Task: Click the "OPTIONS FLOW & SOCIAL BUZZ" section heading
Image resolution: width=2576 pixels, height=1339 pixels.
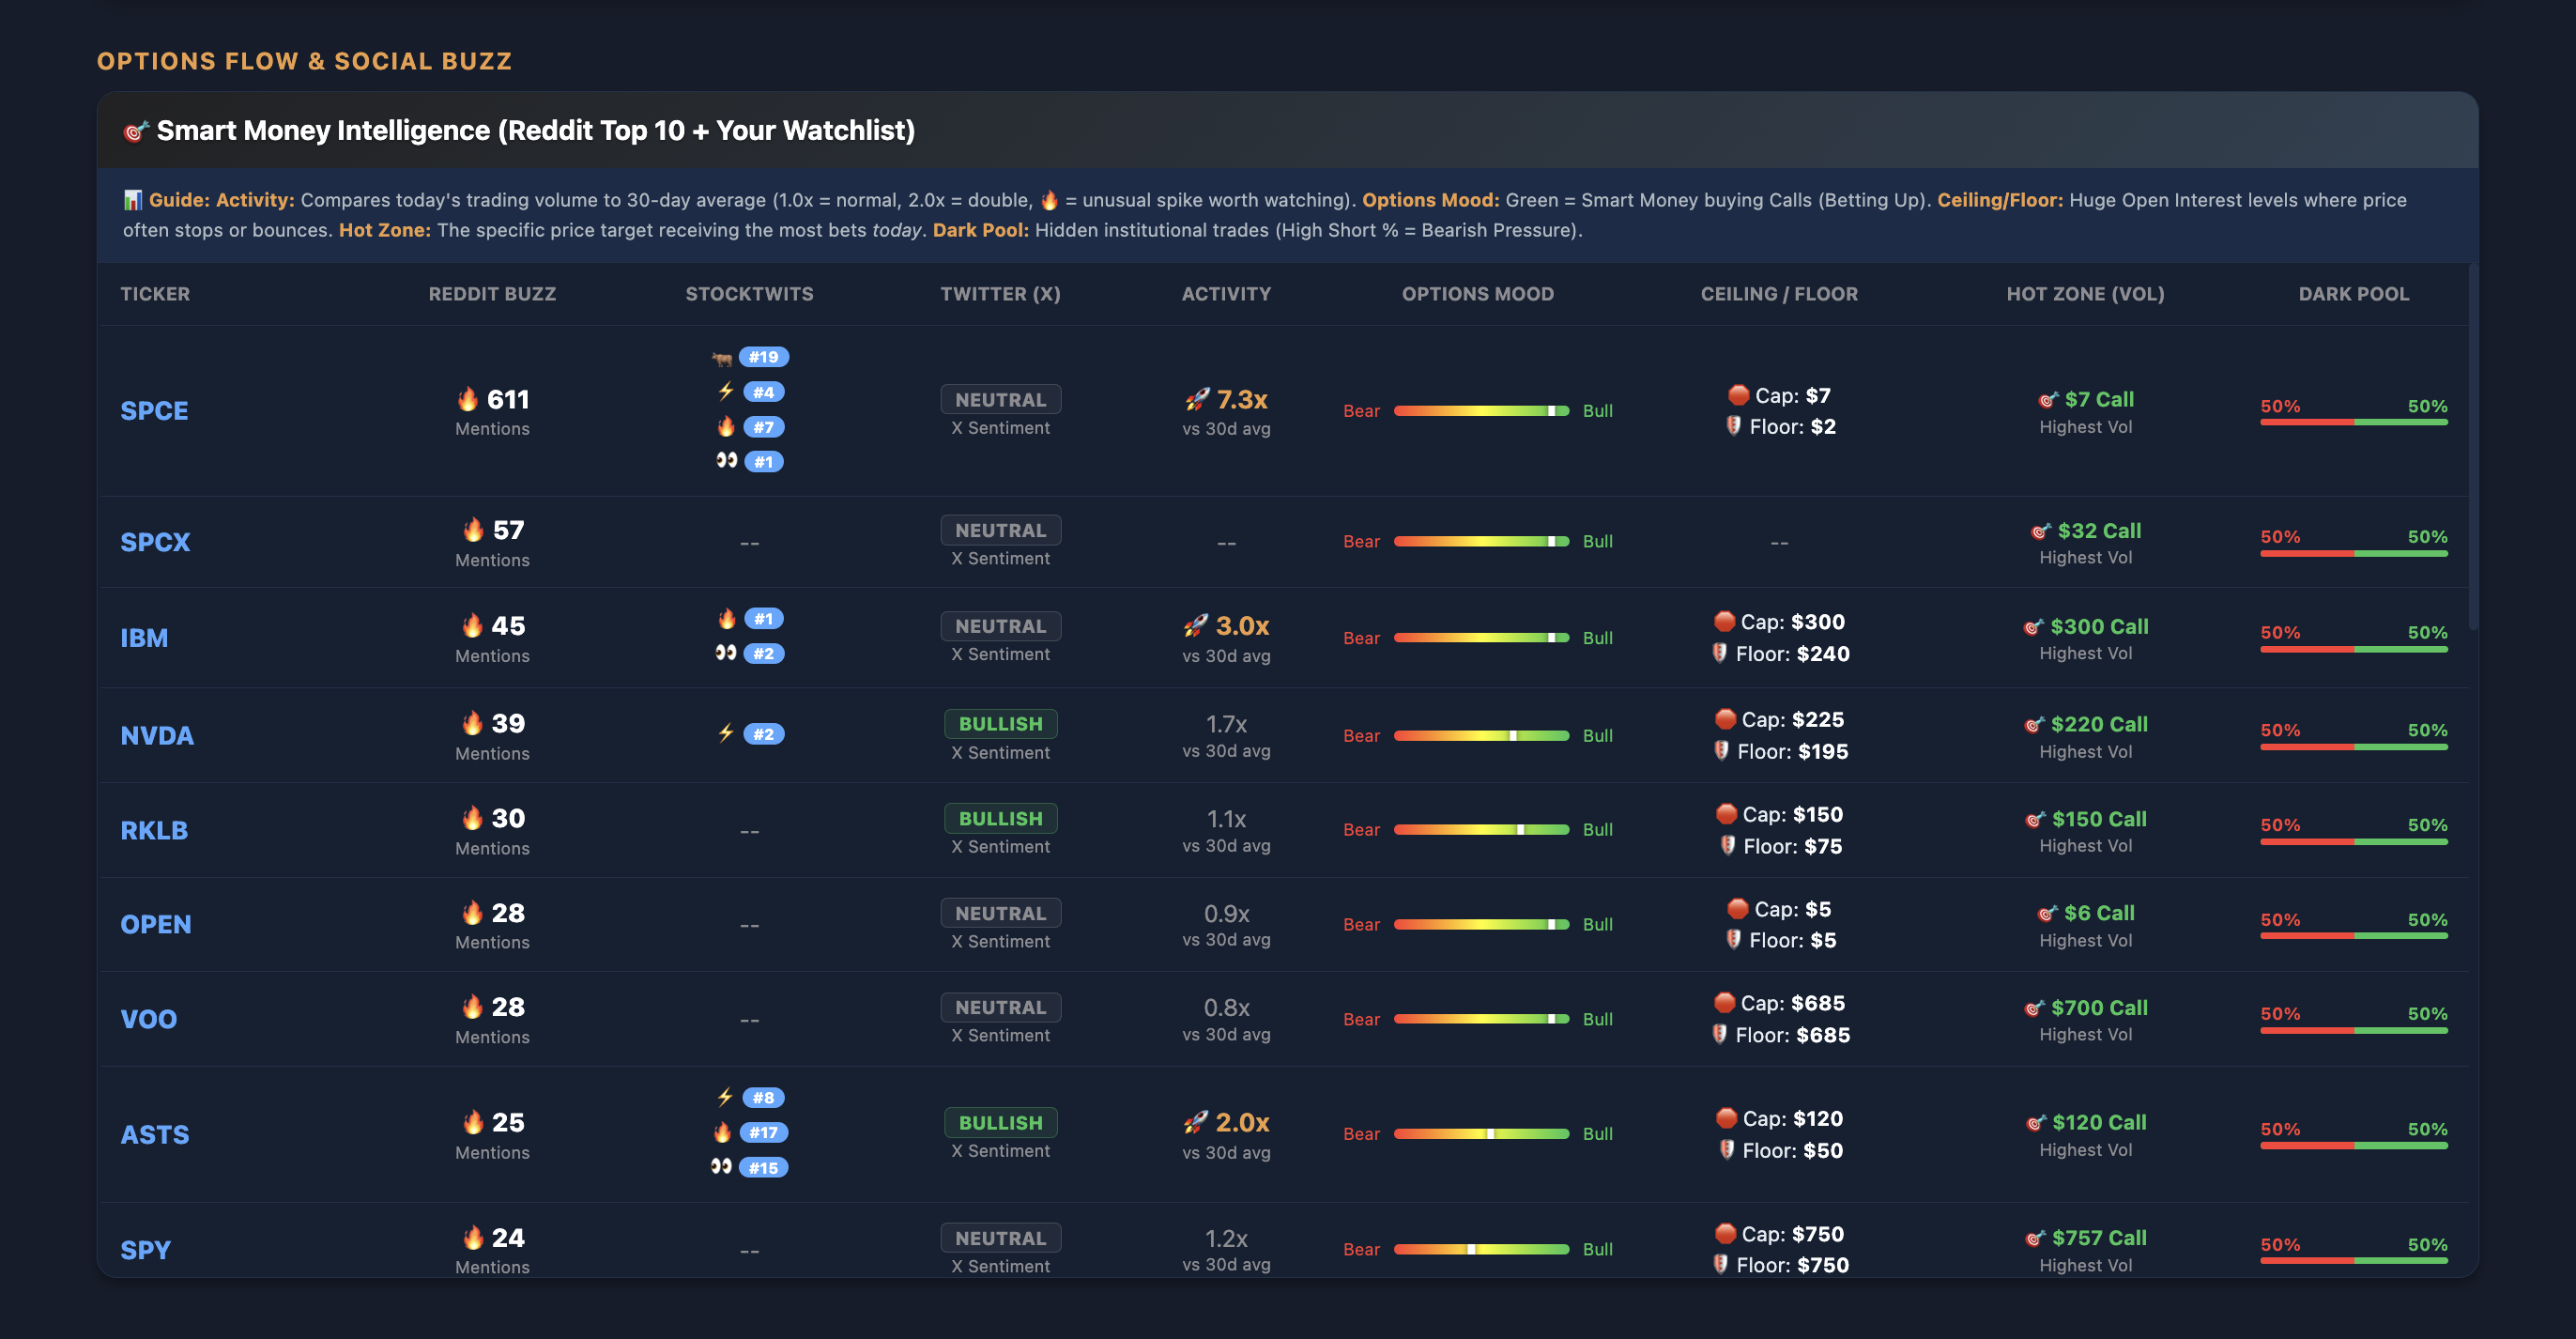Action: (x=304, y=61)
